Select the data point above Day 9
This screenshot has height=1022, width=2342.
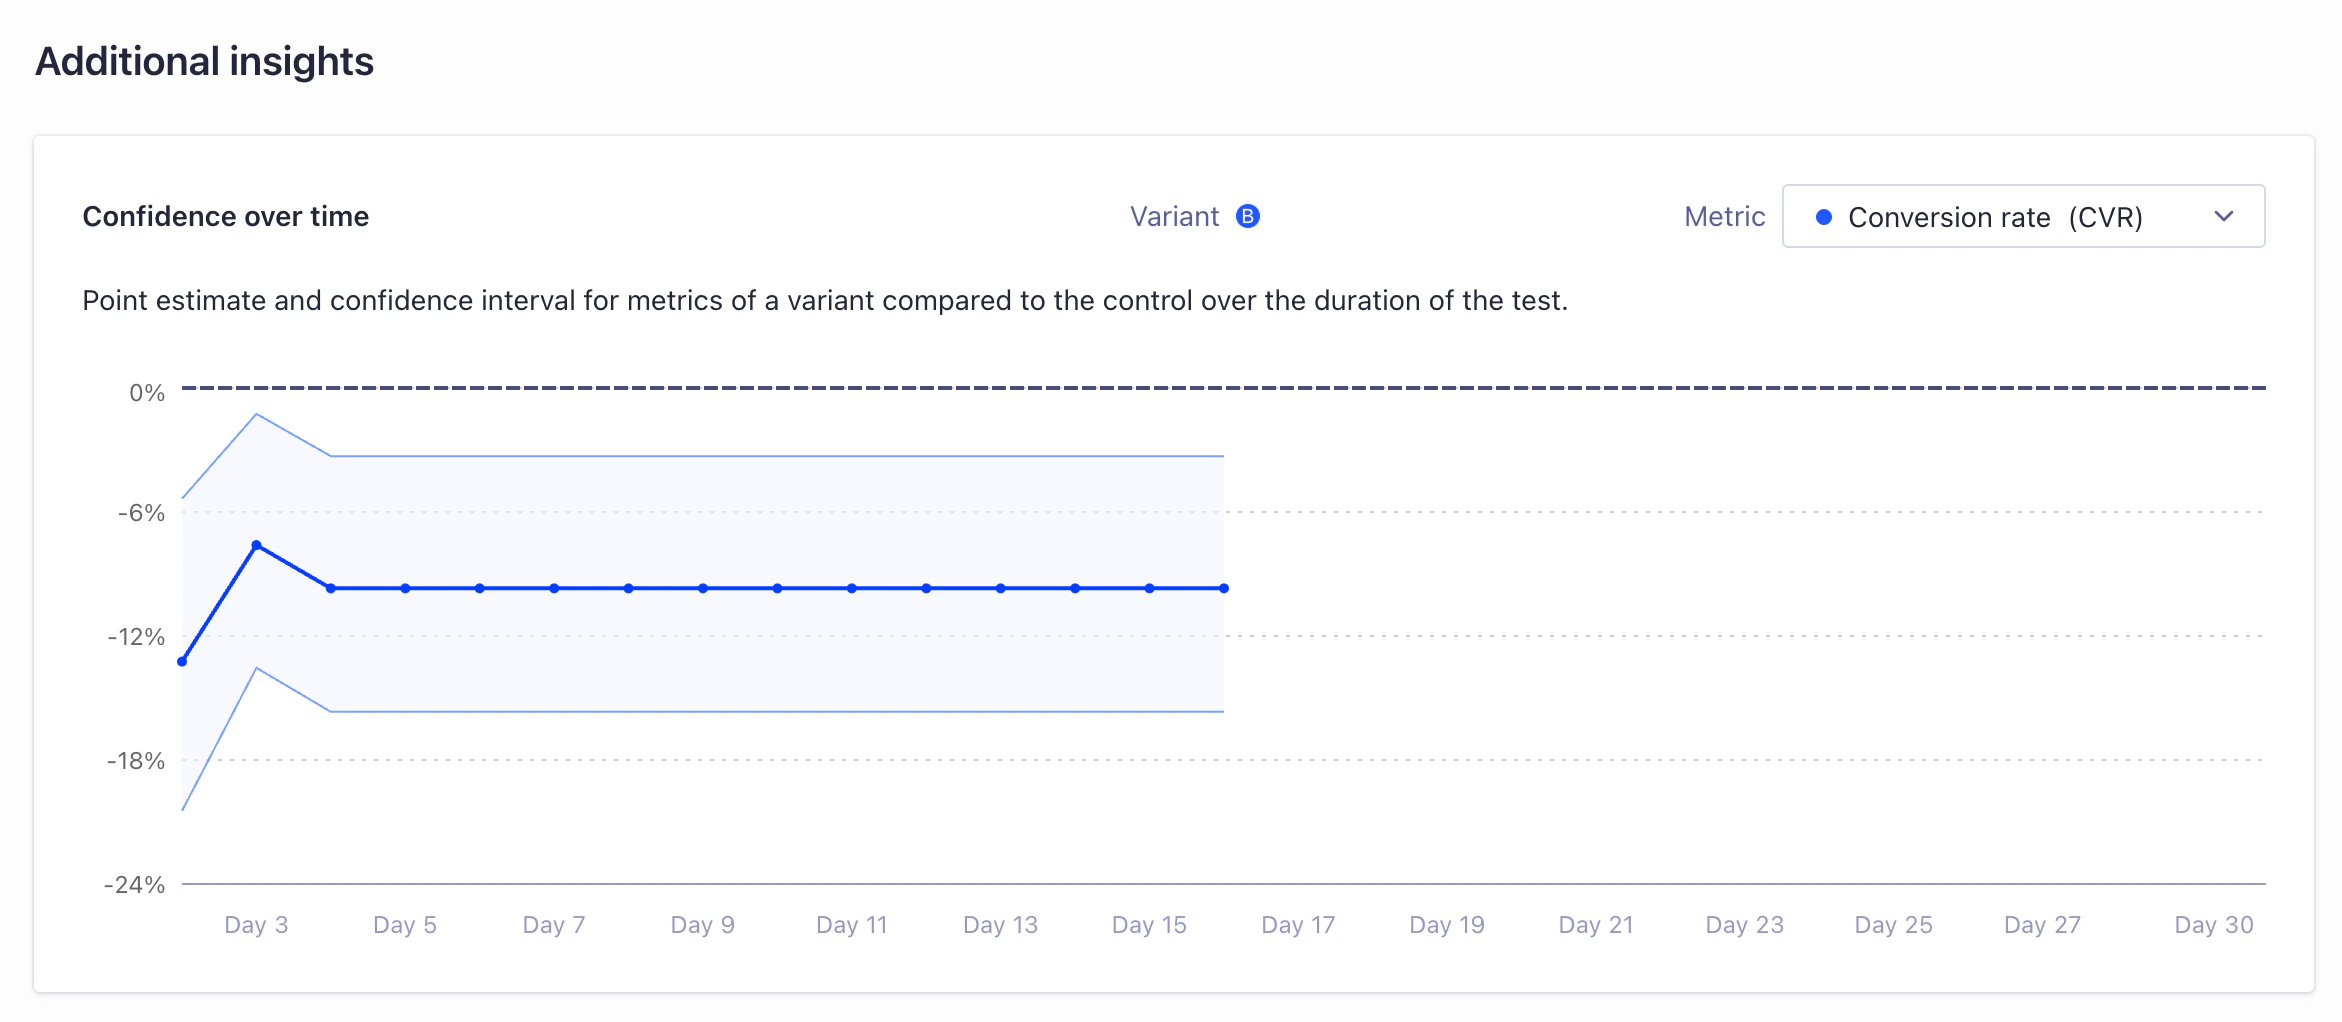(x=703, y=589)
